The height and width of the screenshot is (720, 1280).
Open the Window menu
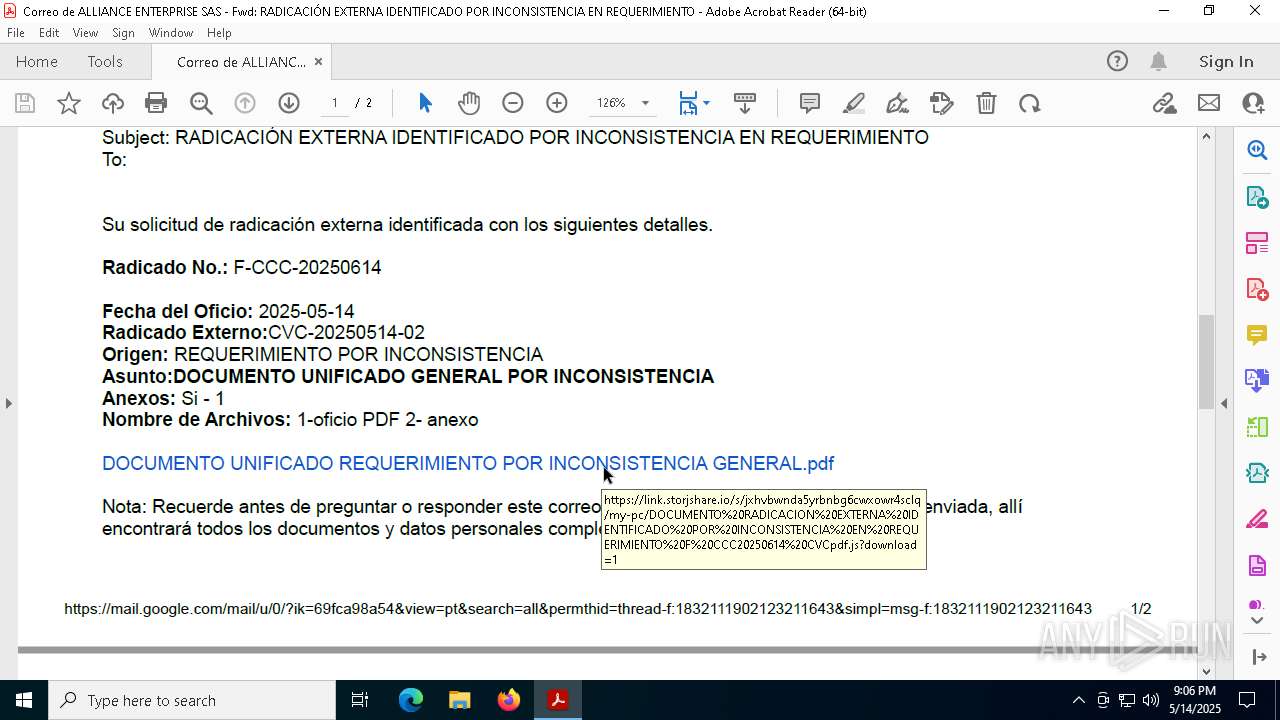tap(171, 33)
